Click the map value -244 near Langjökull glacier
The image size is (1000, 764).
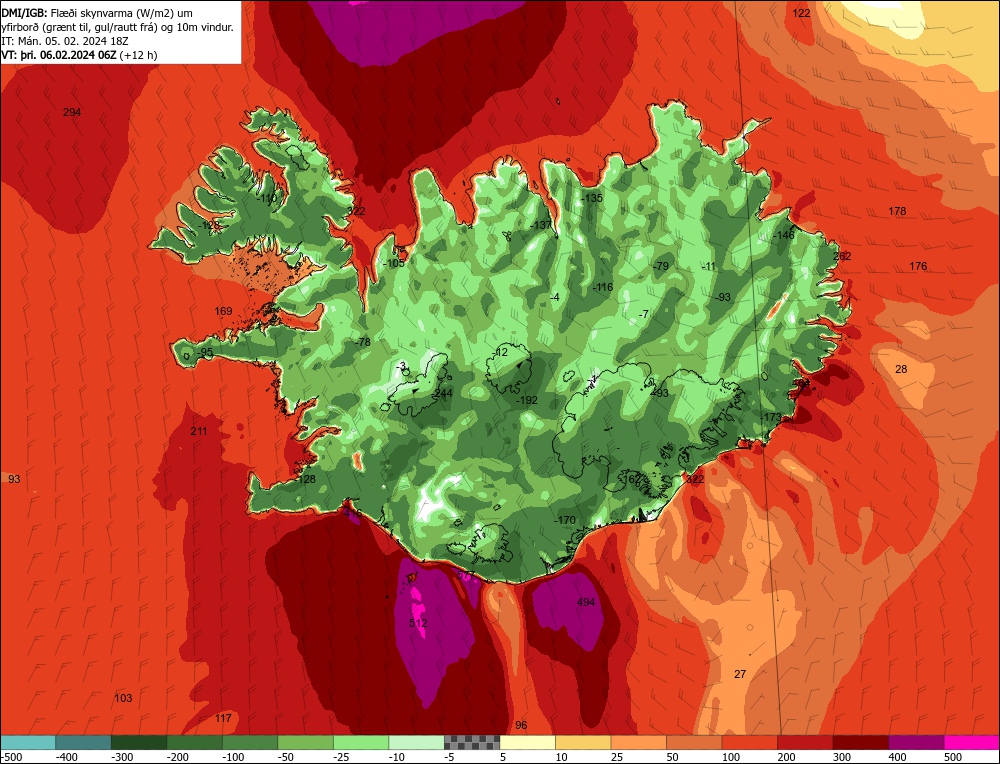point(441,393)
